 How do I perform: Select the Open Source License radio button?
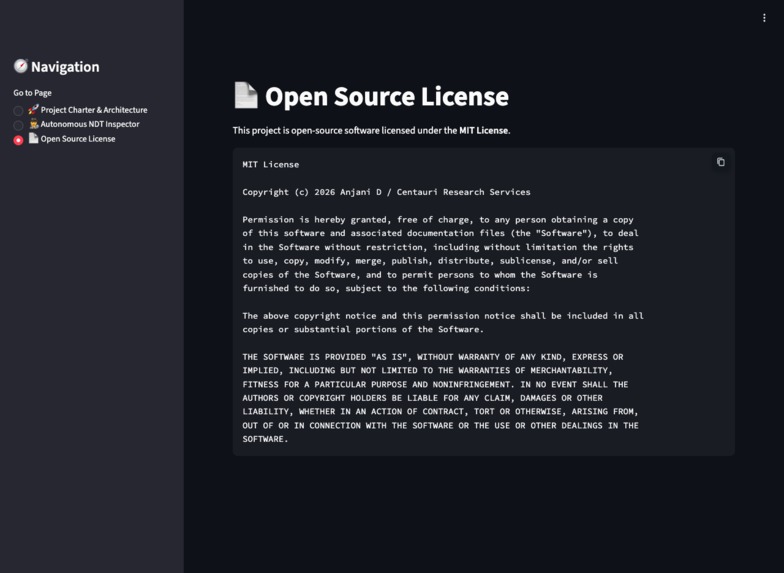pyautogui.click(x=18, y=140)
